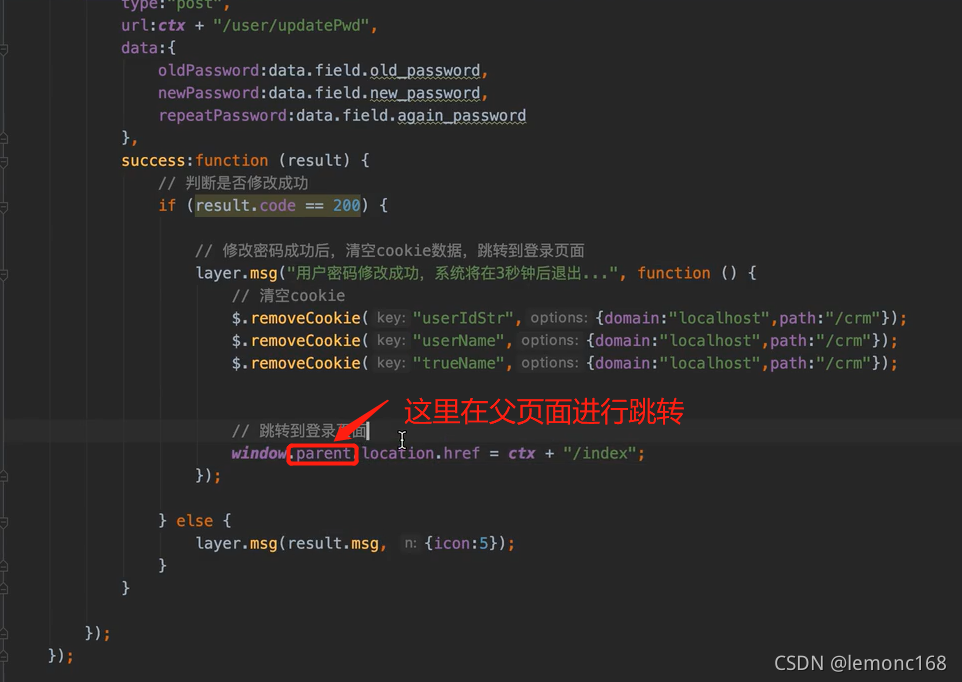Select the "/user/updatePwd" string

tap(291, 26)
